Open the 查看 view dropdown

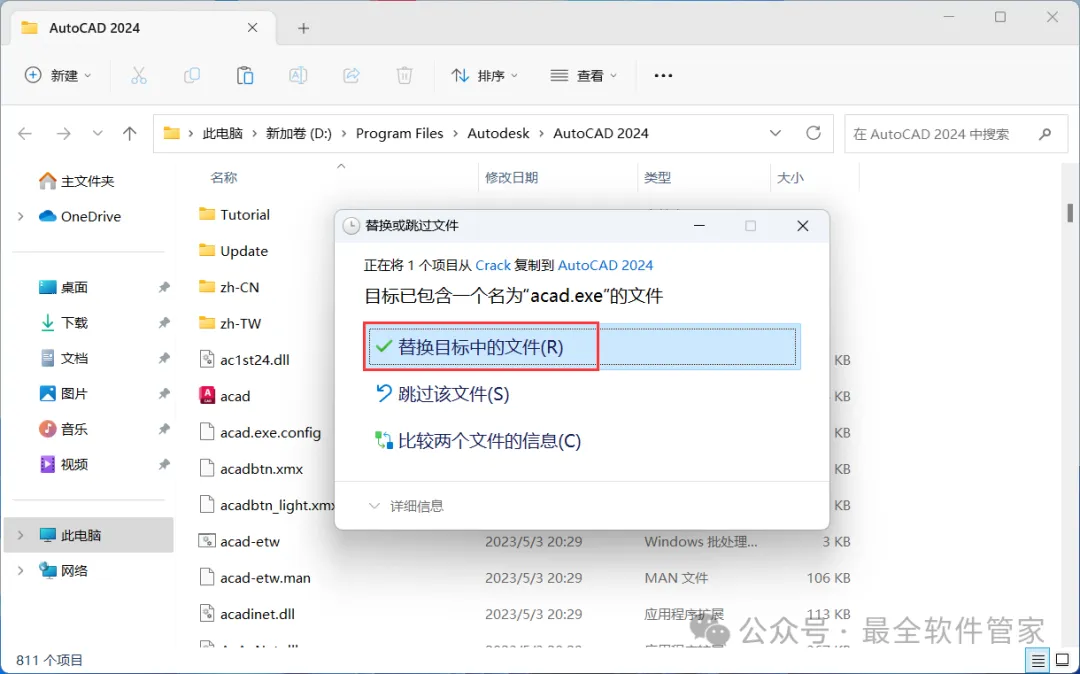[583, 76]
